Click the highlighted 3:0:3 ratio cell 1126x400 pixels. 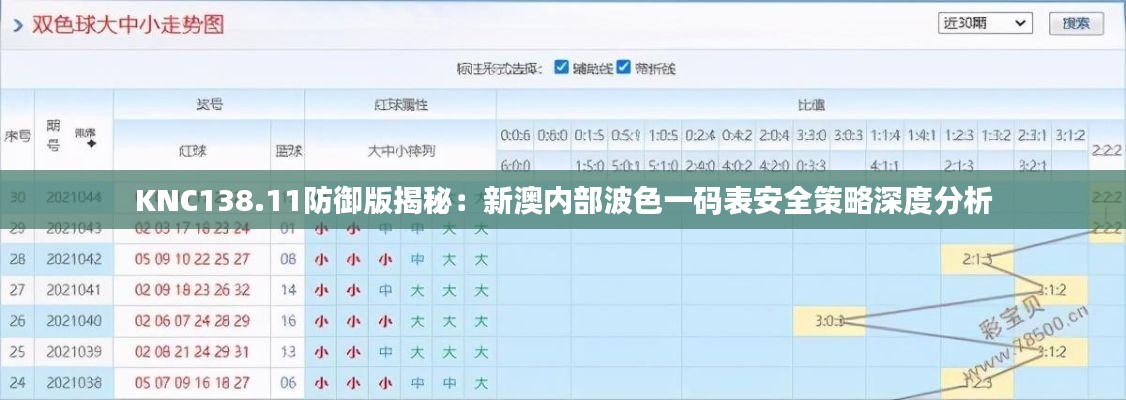coord(830,321)
